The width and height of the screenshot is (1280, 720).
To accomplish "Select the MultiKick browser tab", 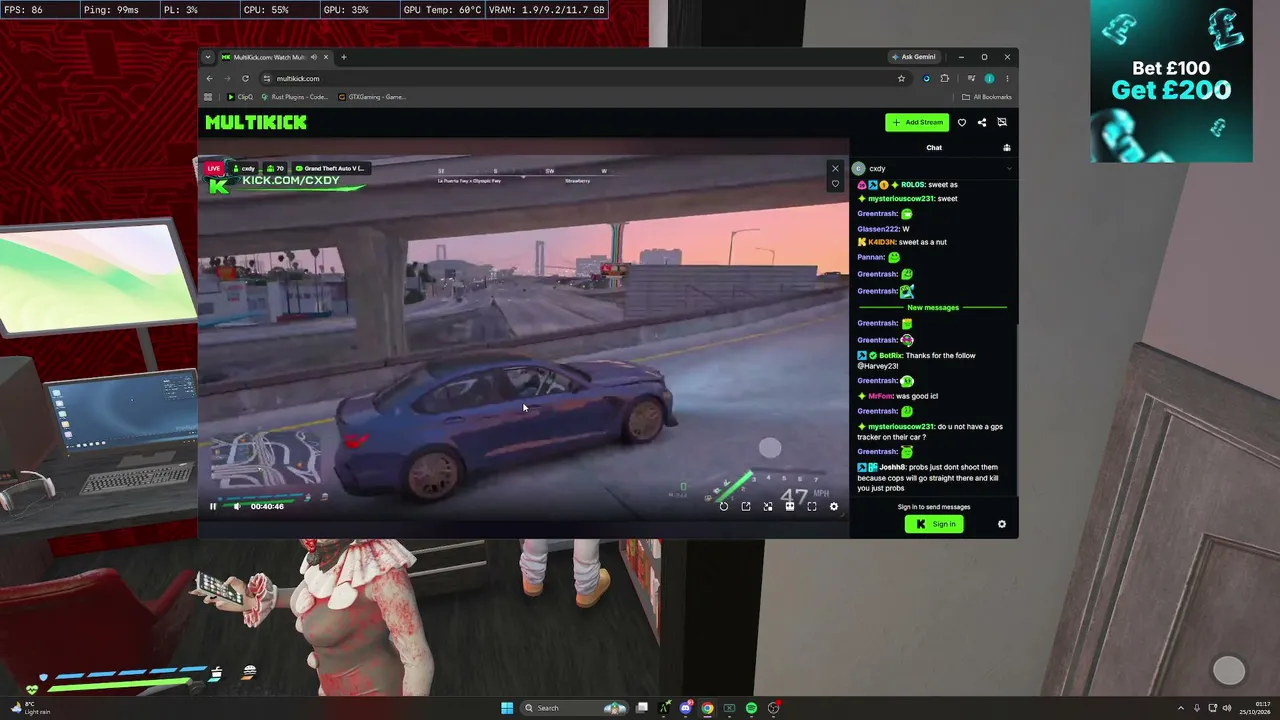I will [x=274, y=57].
